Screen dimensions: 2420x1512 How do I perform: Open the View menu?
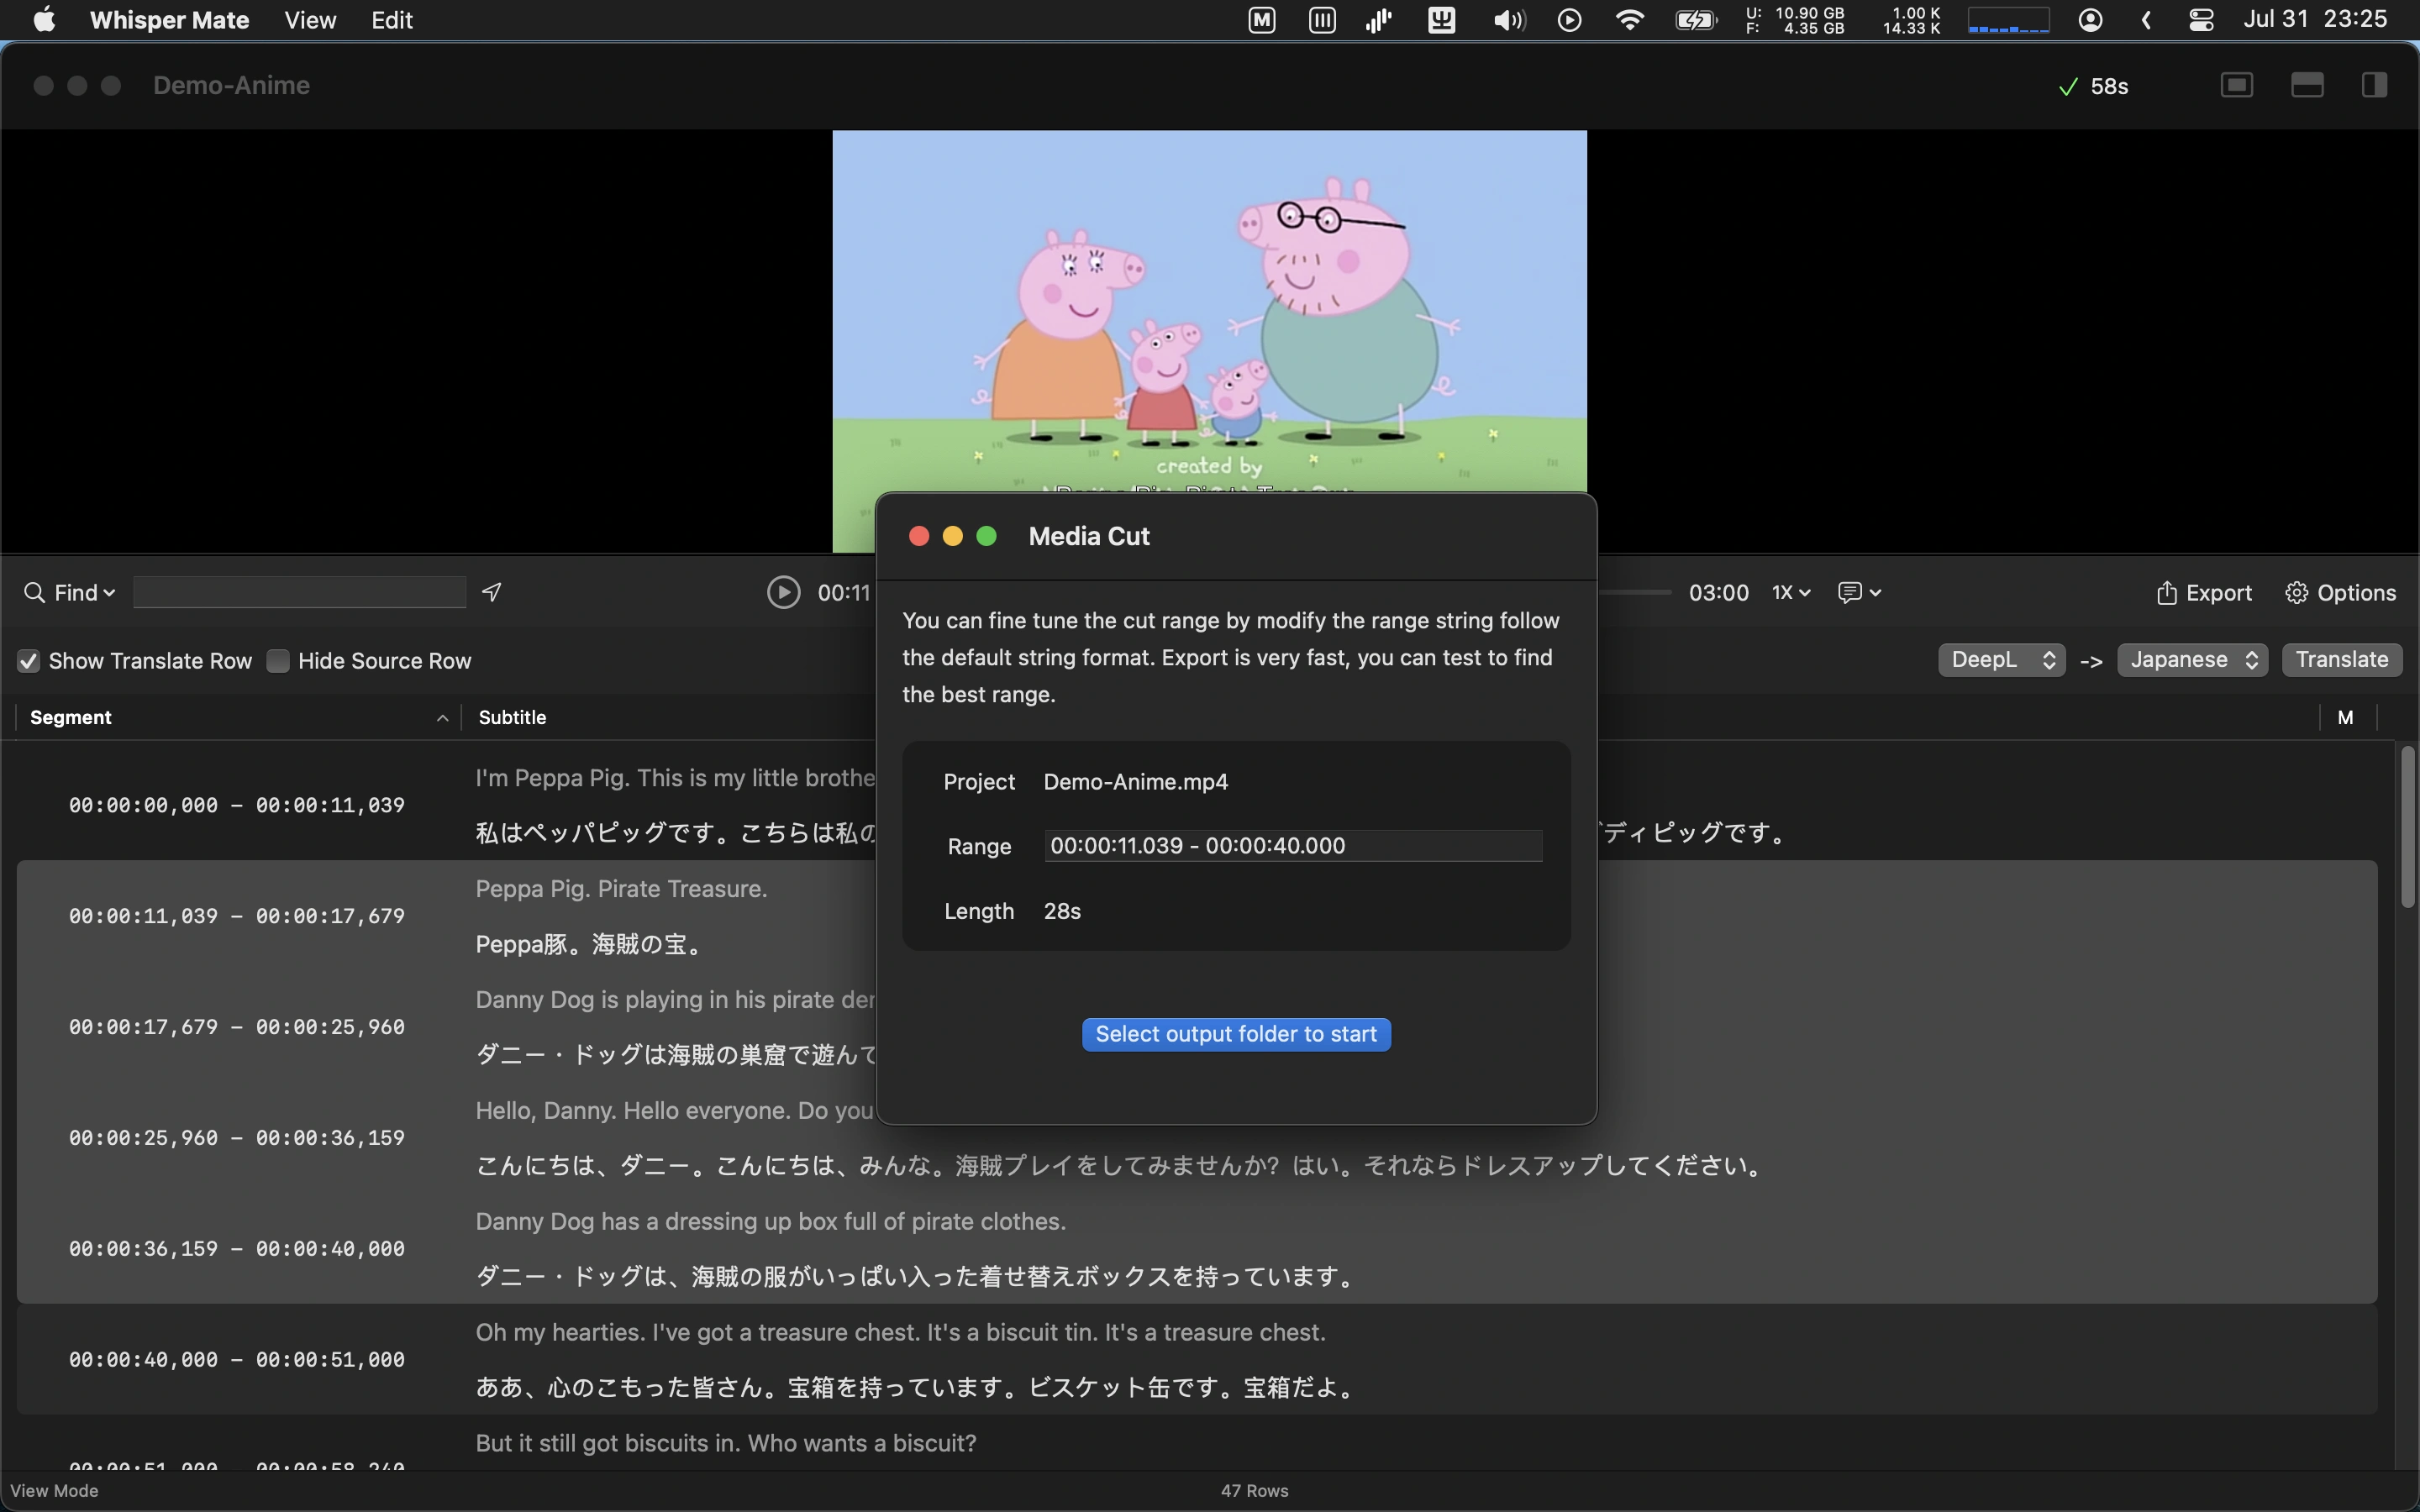(310, 20)
